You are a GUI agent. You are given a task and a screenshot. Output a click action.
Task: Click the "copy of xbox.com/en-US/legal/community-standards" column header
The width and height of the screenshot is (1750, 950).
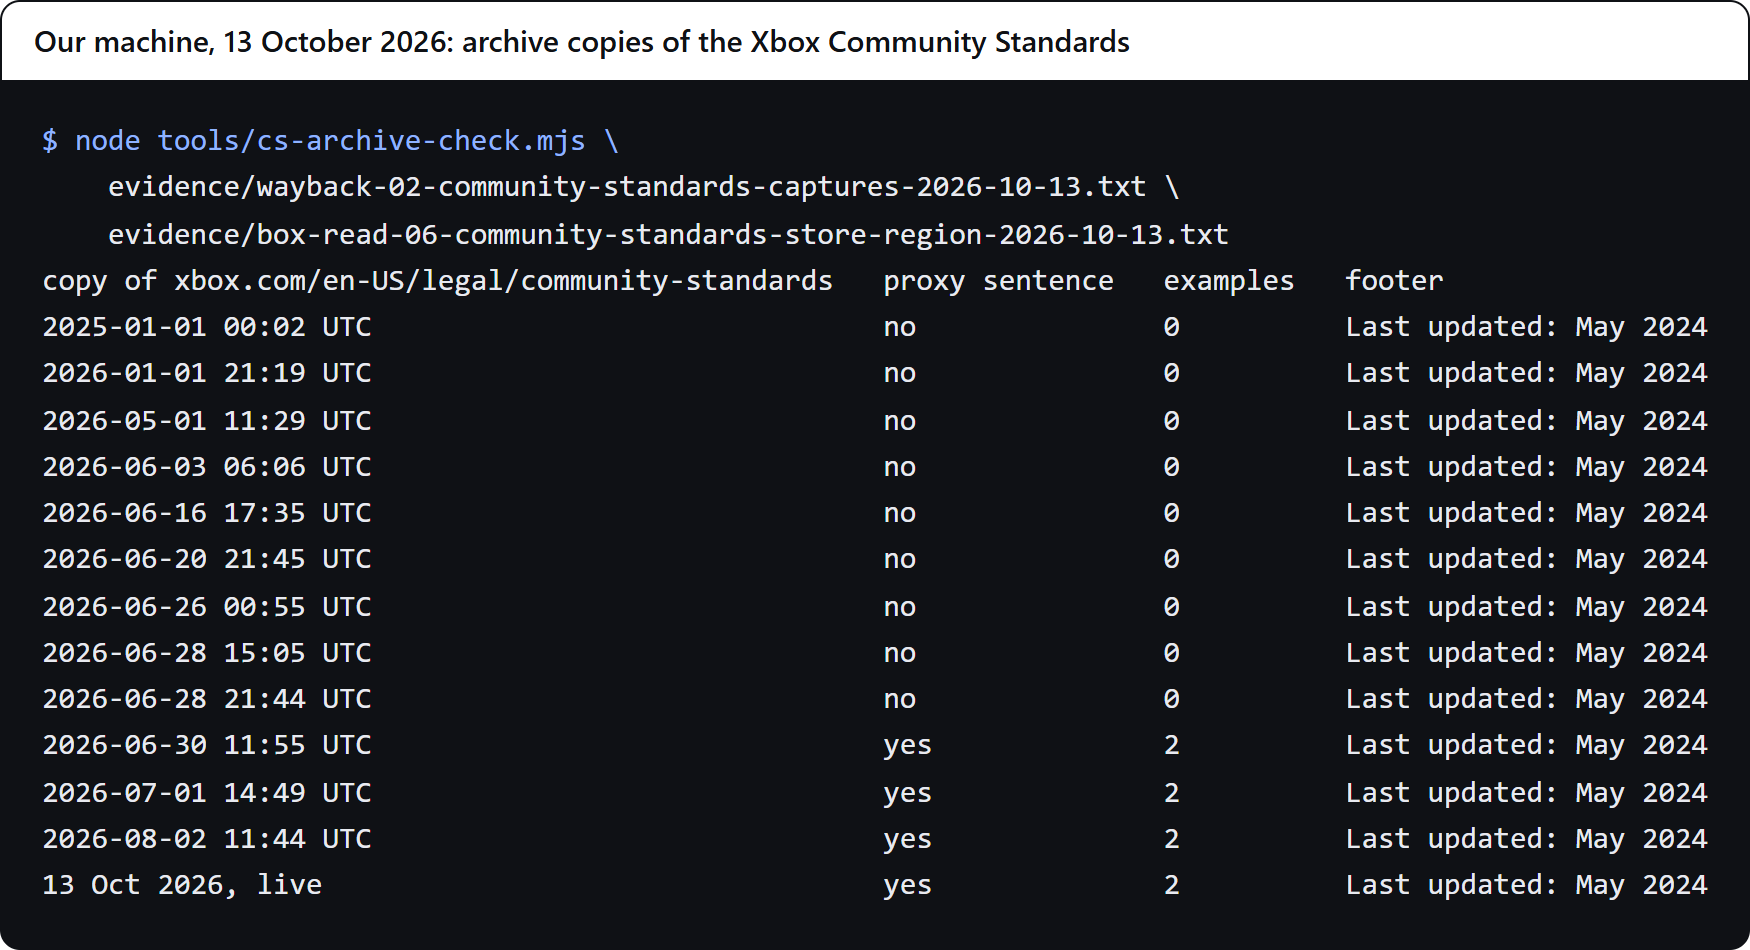pyautogui.click(x=438, y=281)
